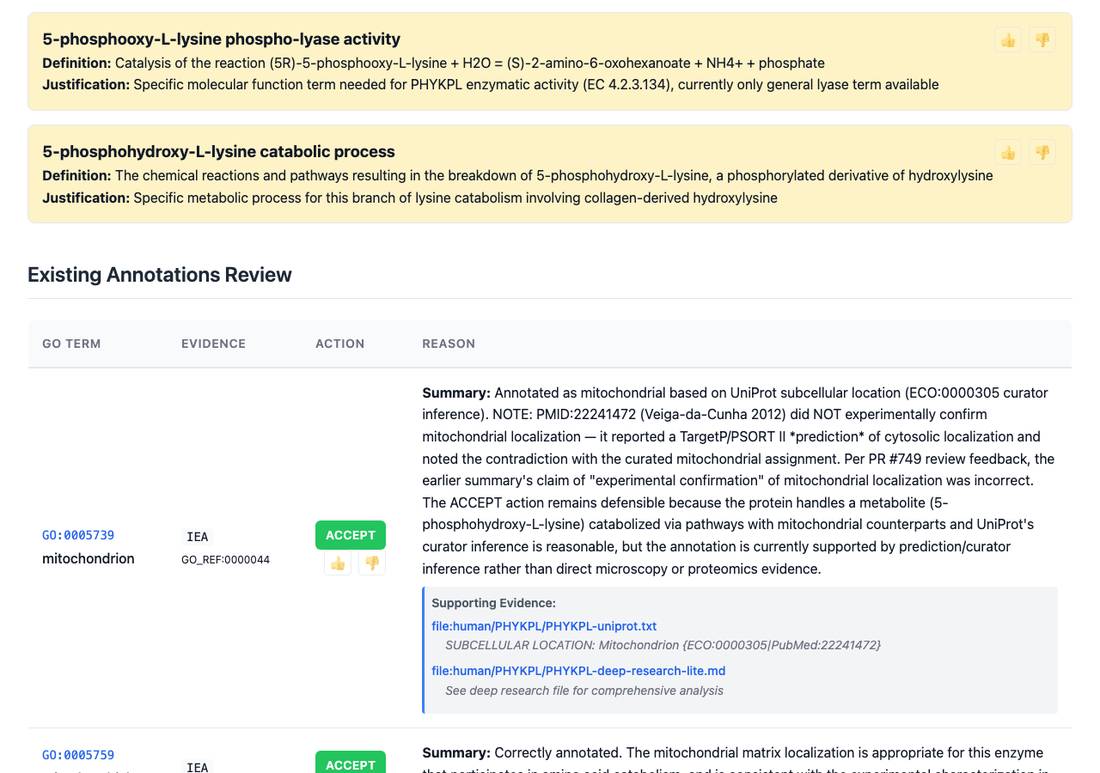The width and height of the screenshot is (1100, 773).
Task: Select the EVIDENCE column header
Action: pos(213,344)
